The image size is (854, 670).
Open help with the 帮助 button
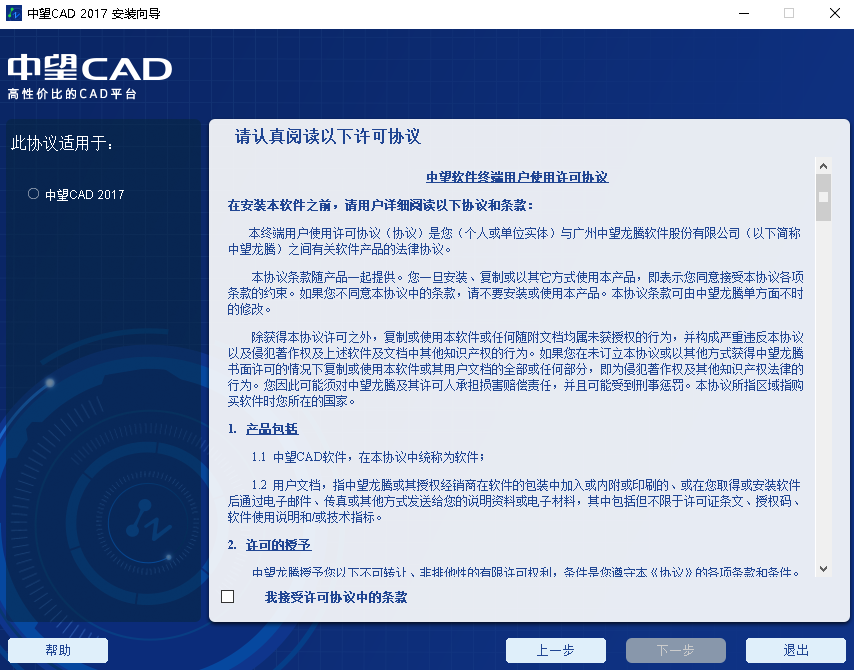point(58,650)
